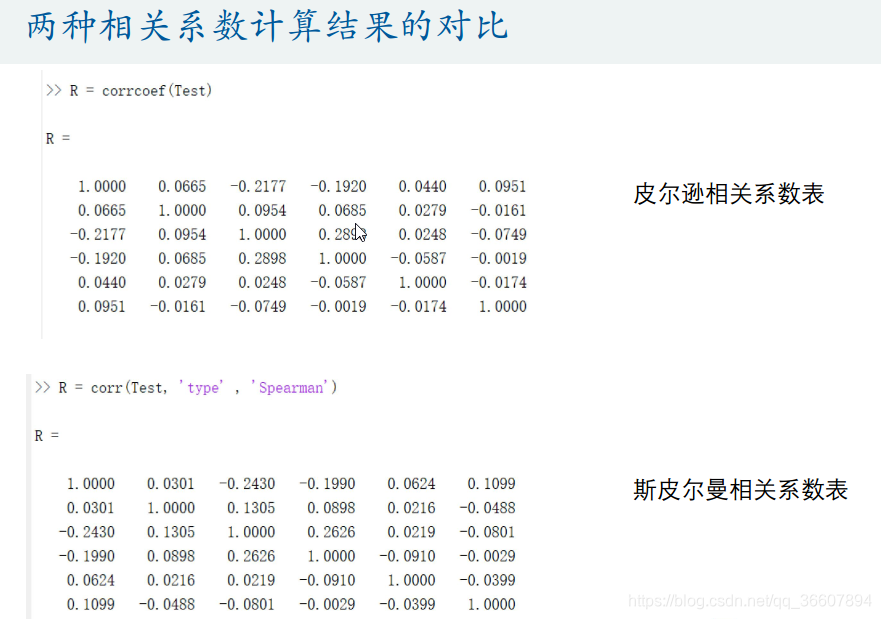
Task: Select 1.0000 in Pearson row starting with 0.0951
Action: (x=502, y=307)
